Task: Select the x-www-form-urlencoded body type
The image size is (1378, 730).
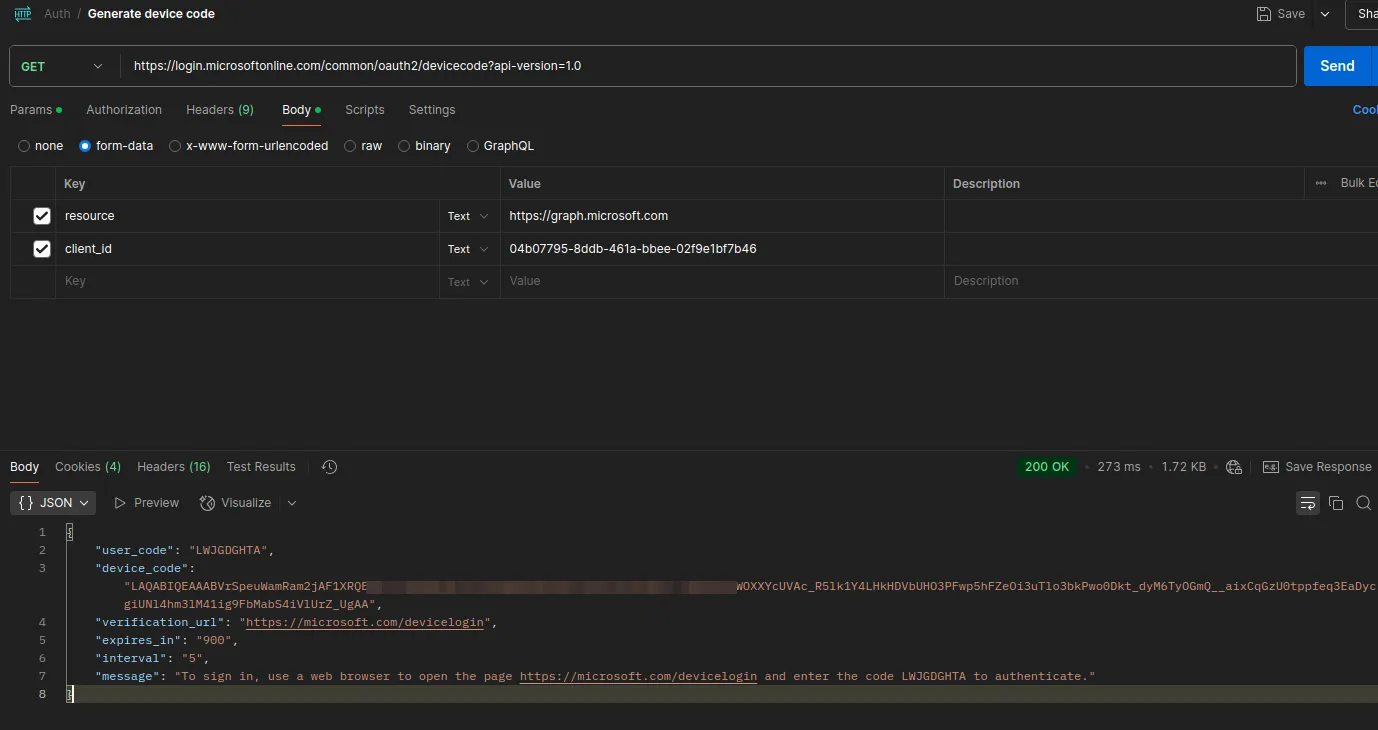Action: click(175, 146)
